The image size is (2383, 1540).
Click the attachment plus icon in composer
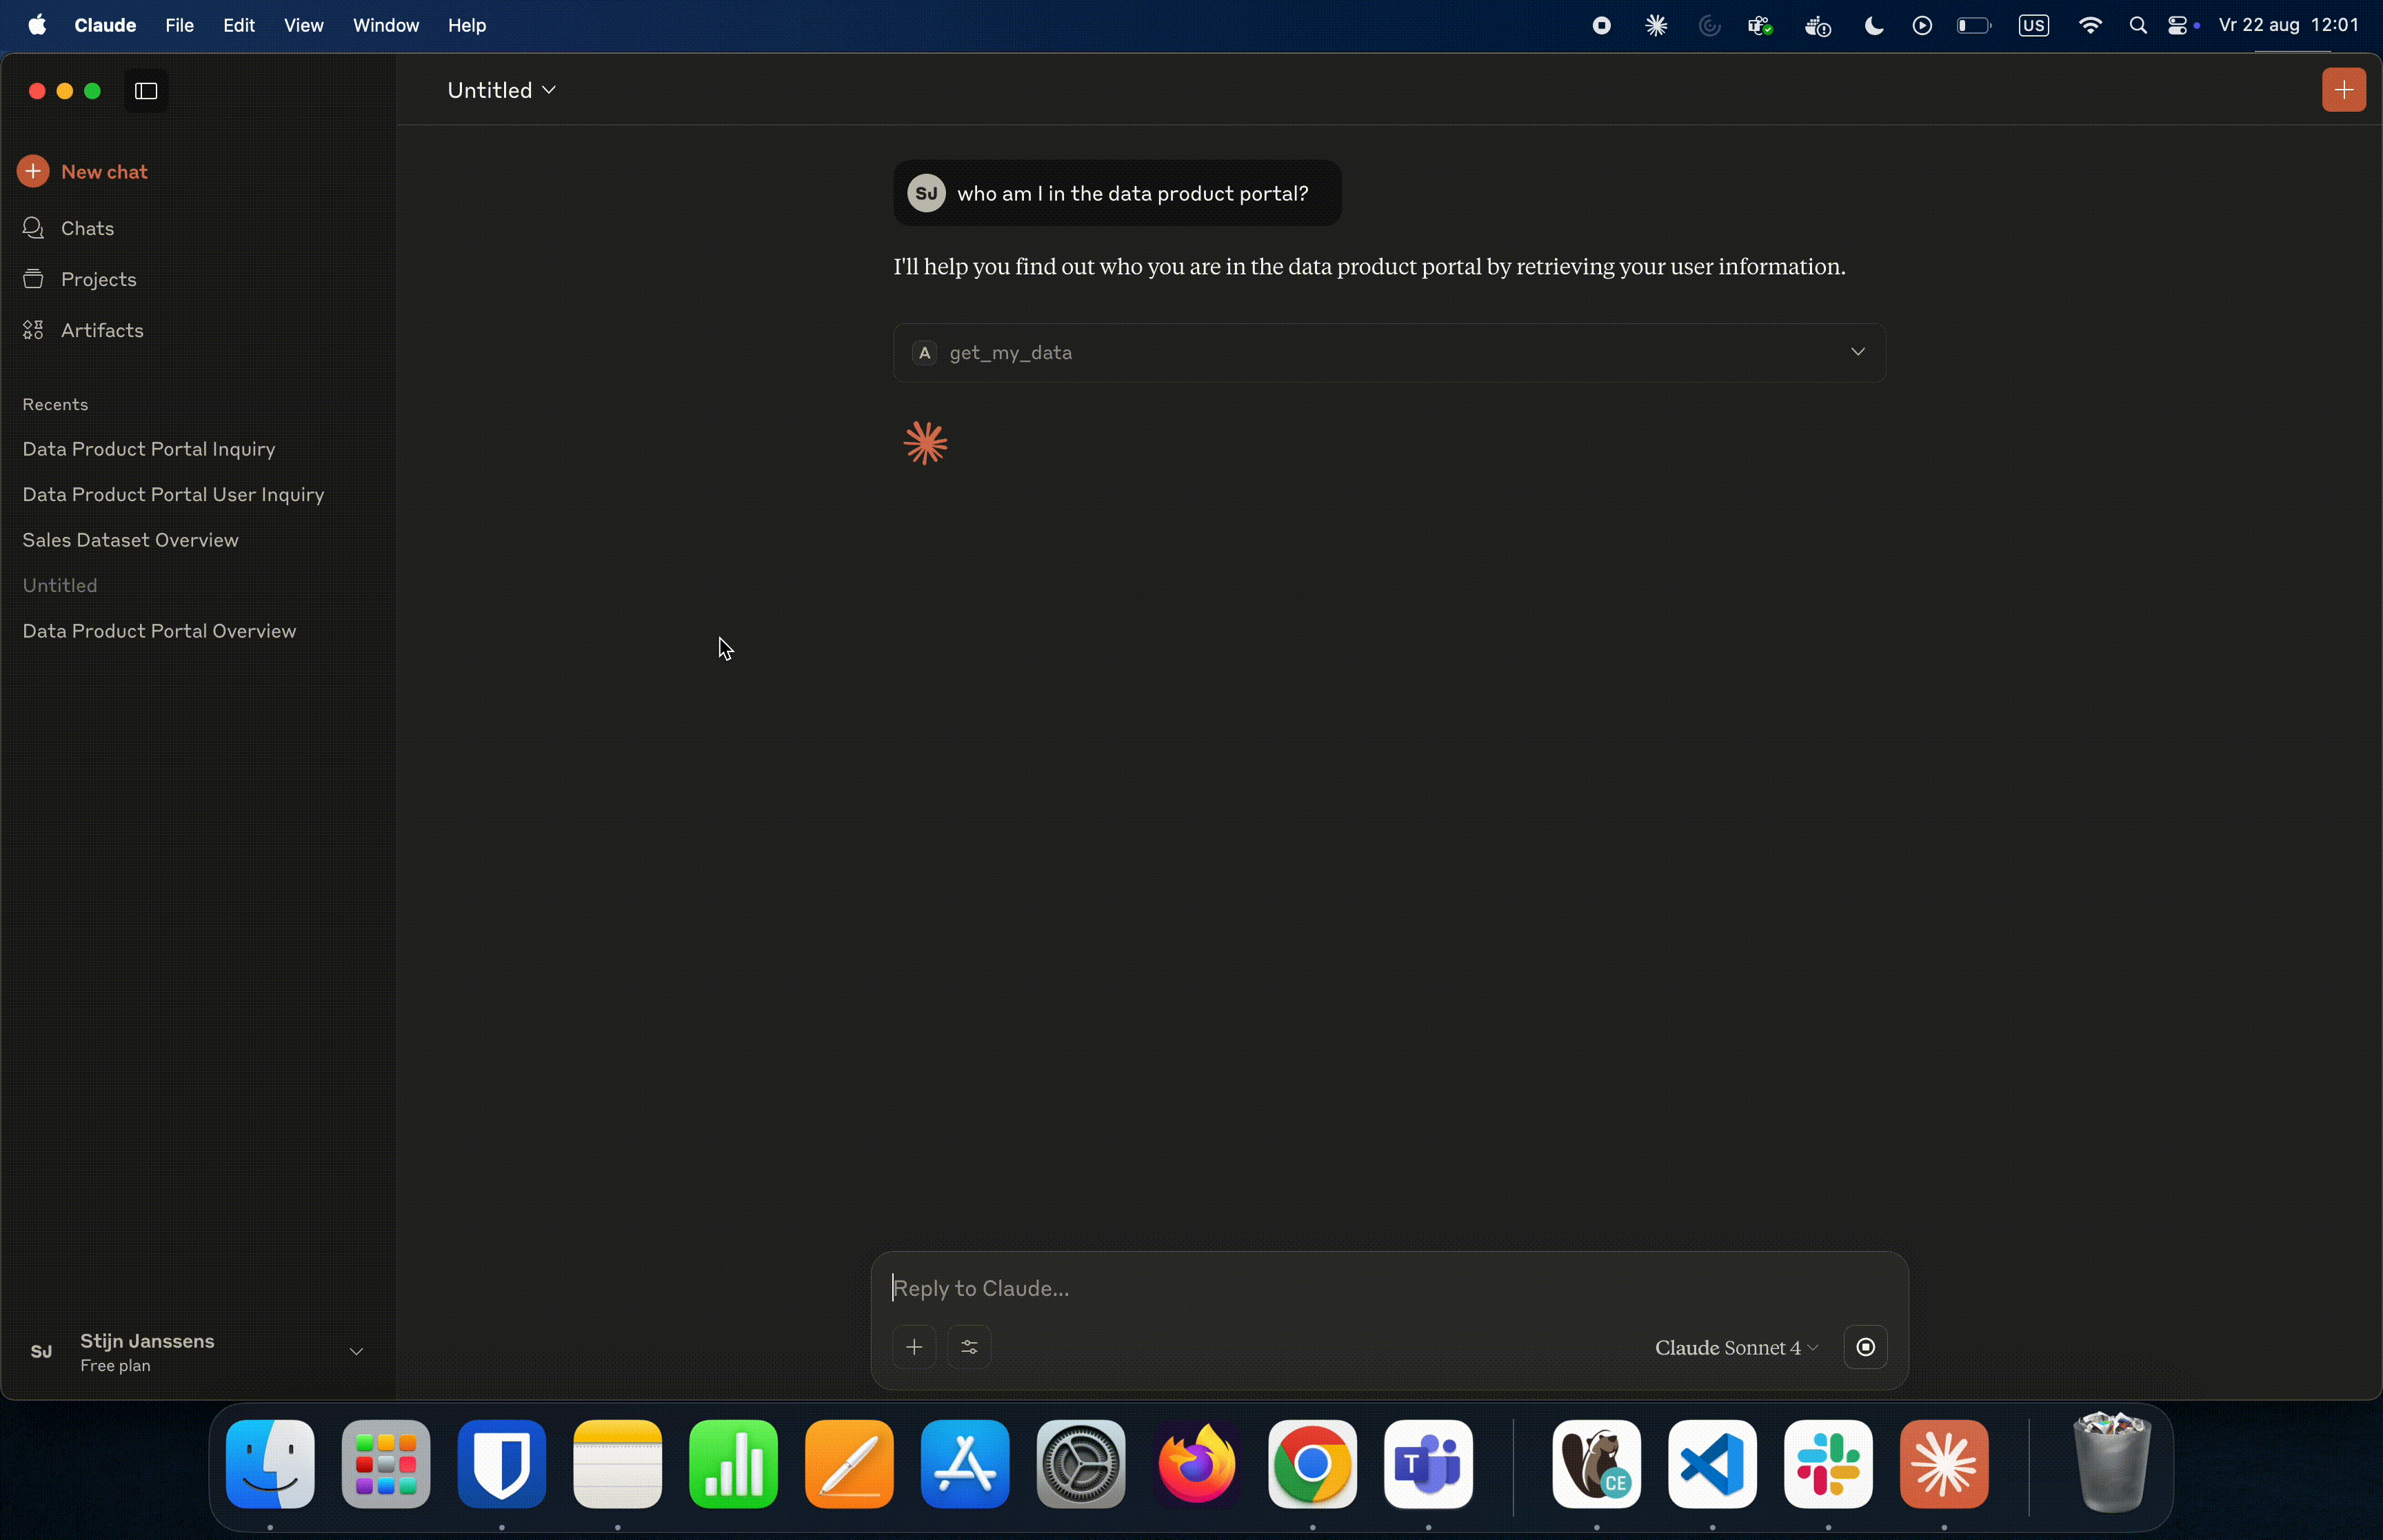(x=913, y=1347)
